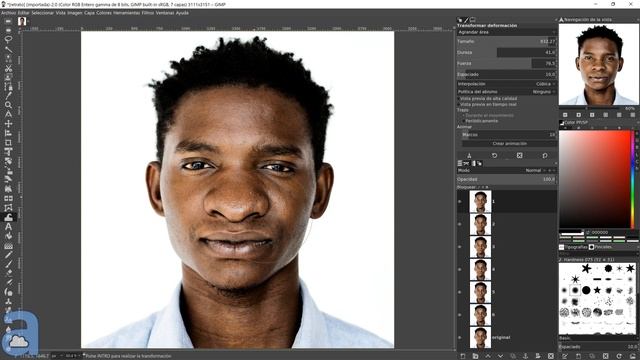Open the brush filter field dropdown
640x360 pixels.
click(598, 253)
